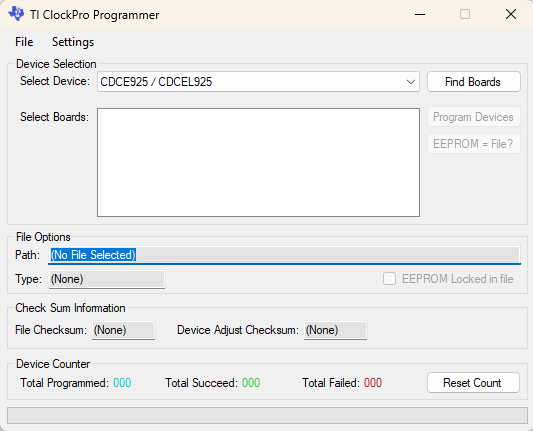Click the TI logo icon in title bar
The image size is (533, 431).
pyautogui.click(x=16, y=14)
